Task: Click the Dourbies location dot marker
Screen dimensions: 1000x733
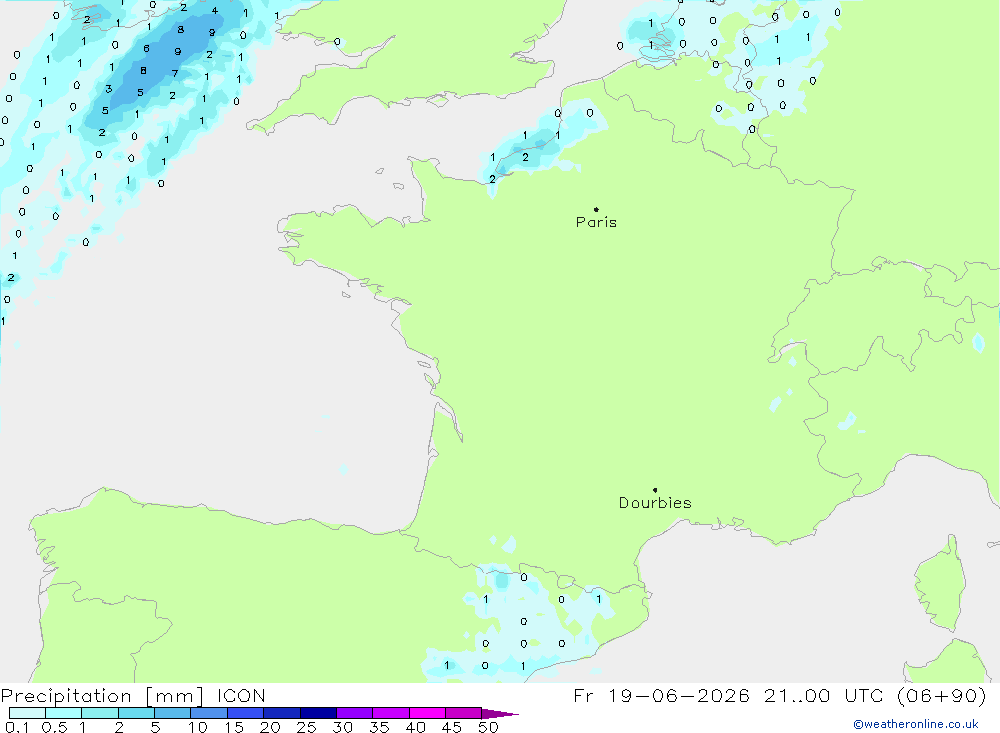Action: tap(655, 490)
